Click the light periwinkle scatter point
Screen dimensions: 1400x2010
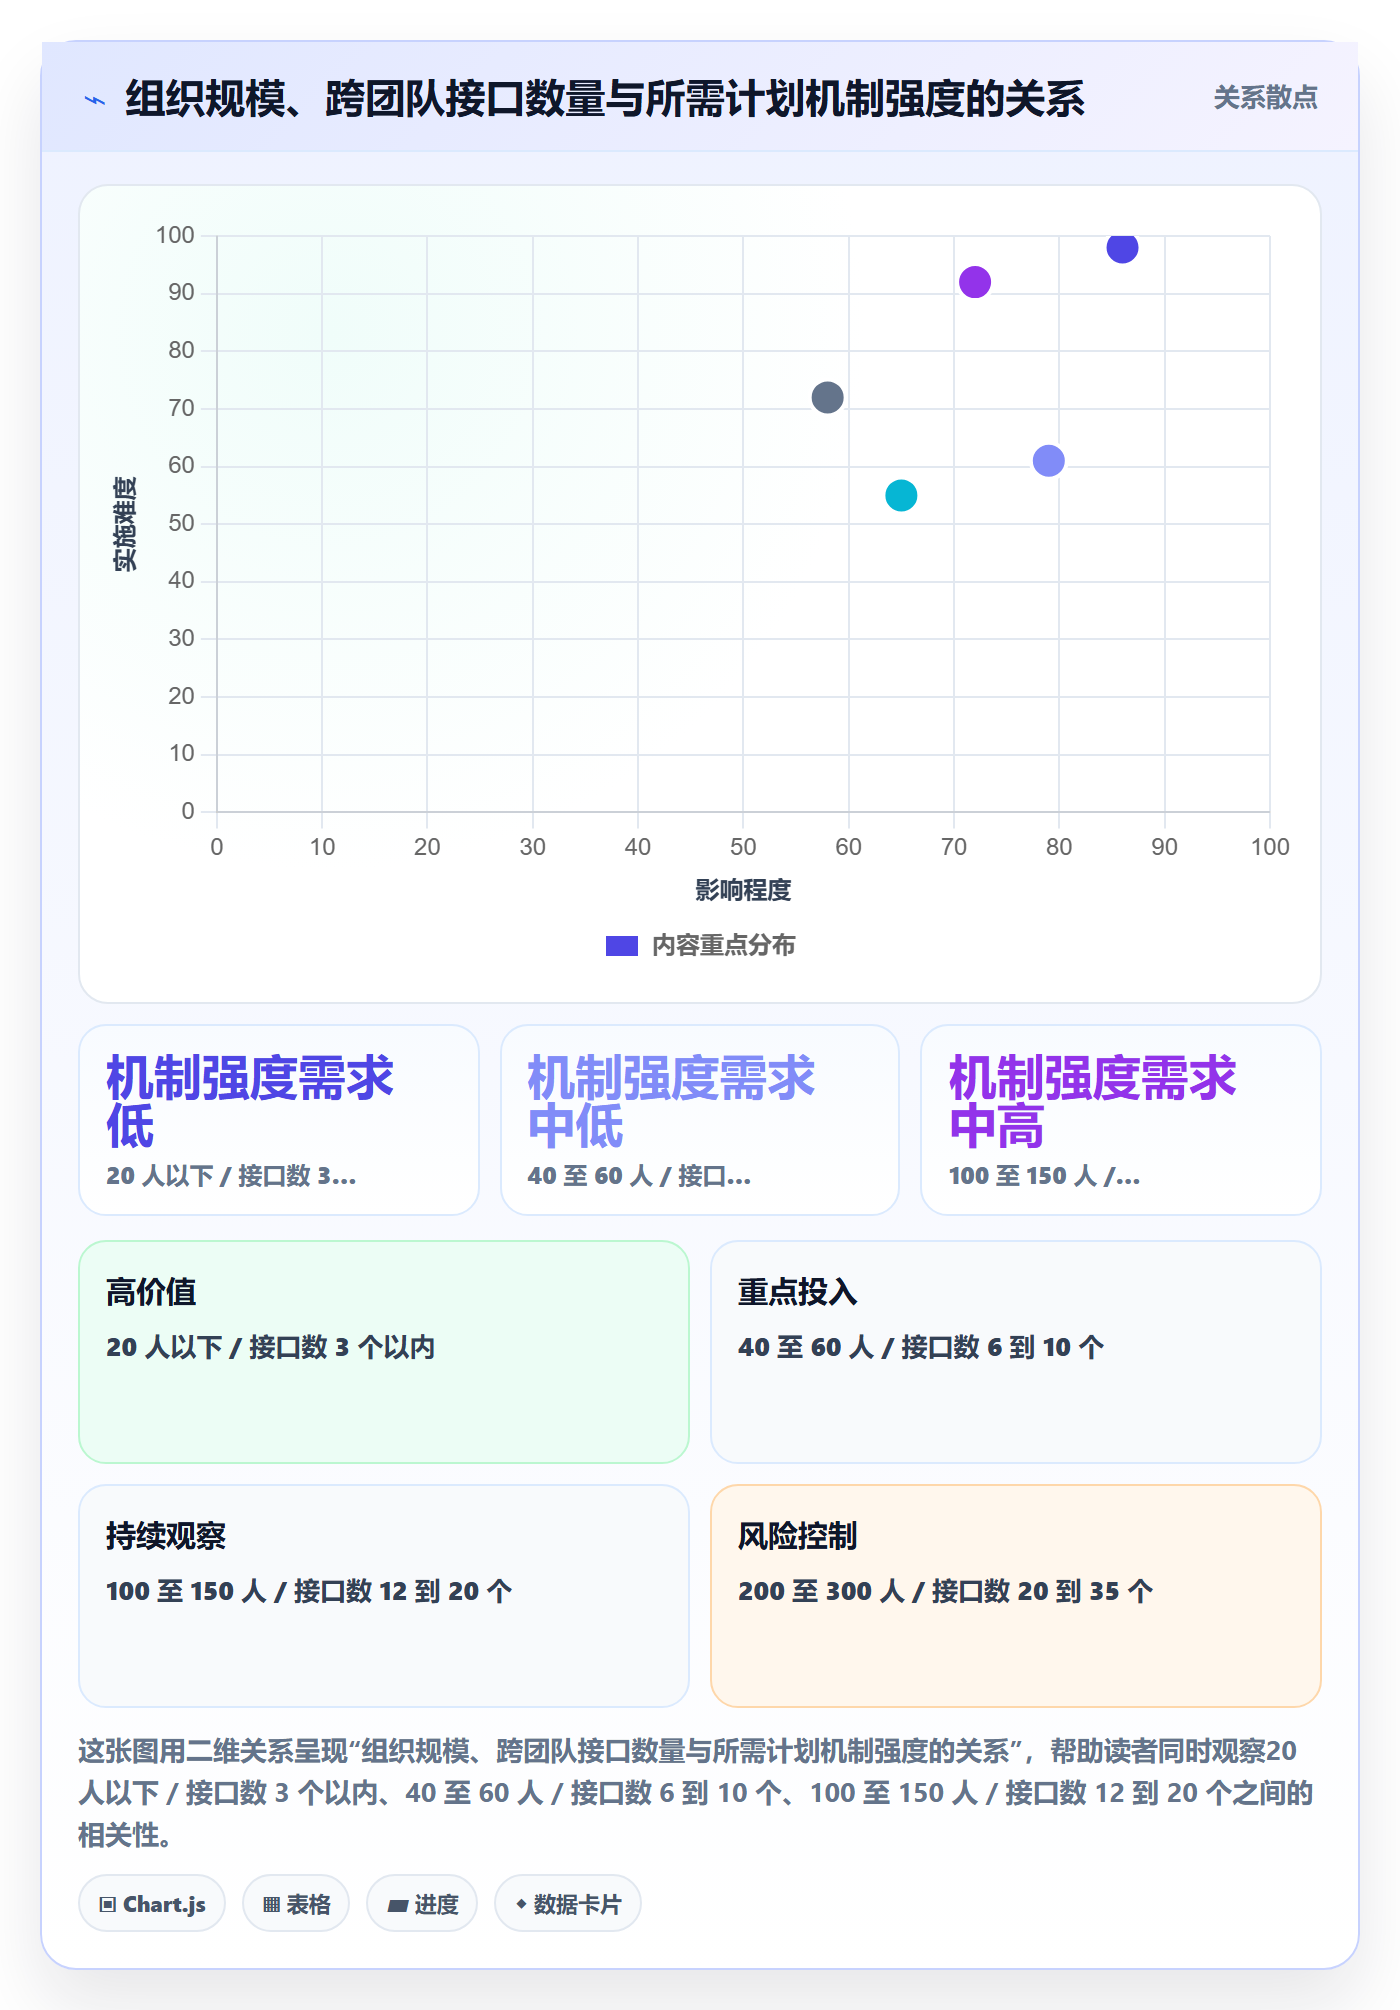(x=1048, y=461)
